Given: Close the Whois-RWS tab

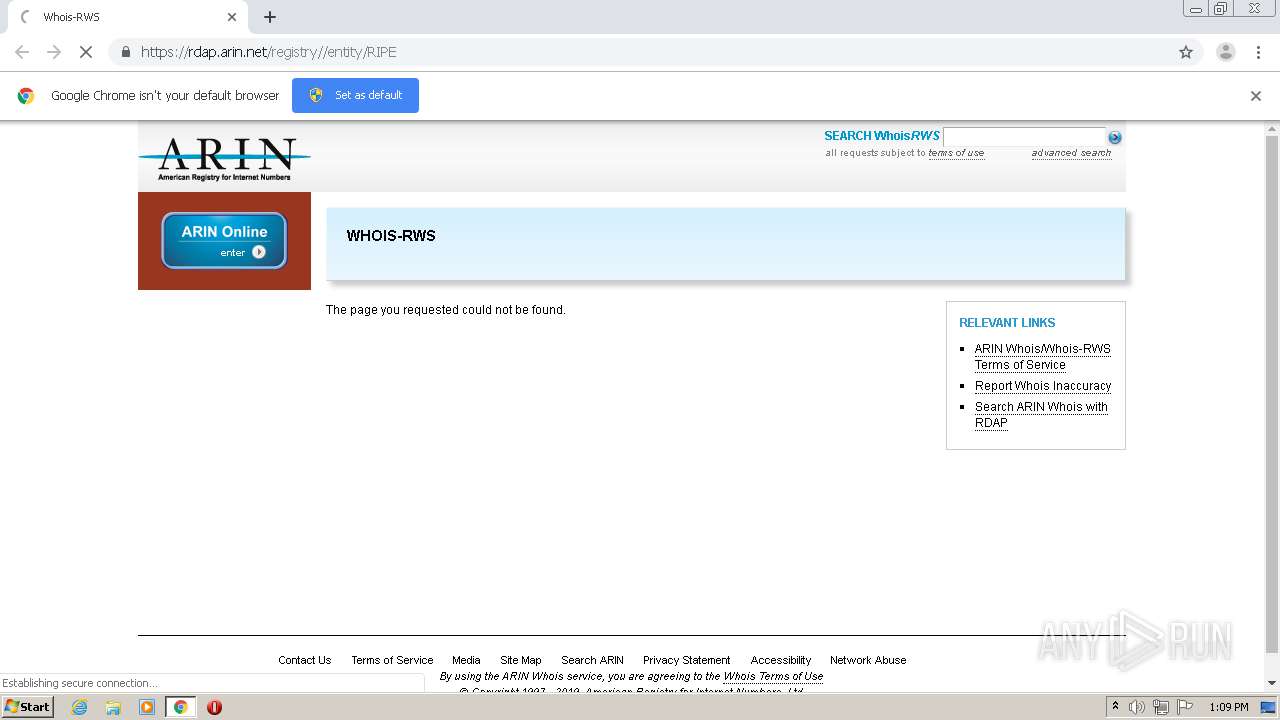Looking at the screenshot, I should (x=232, y=17).
